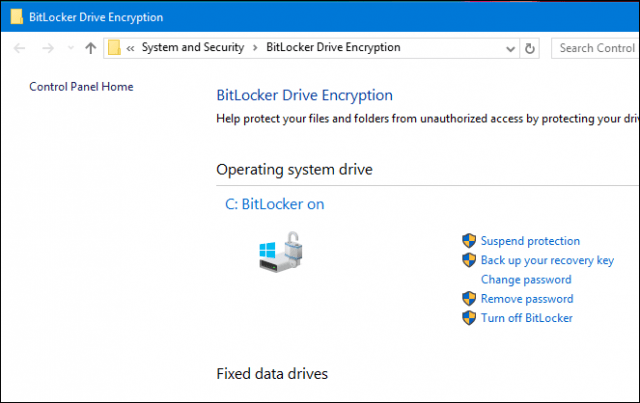Click the Turn off BitLocker link

(x=527, y=318)
